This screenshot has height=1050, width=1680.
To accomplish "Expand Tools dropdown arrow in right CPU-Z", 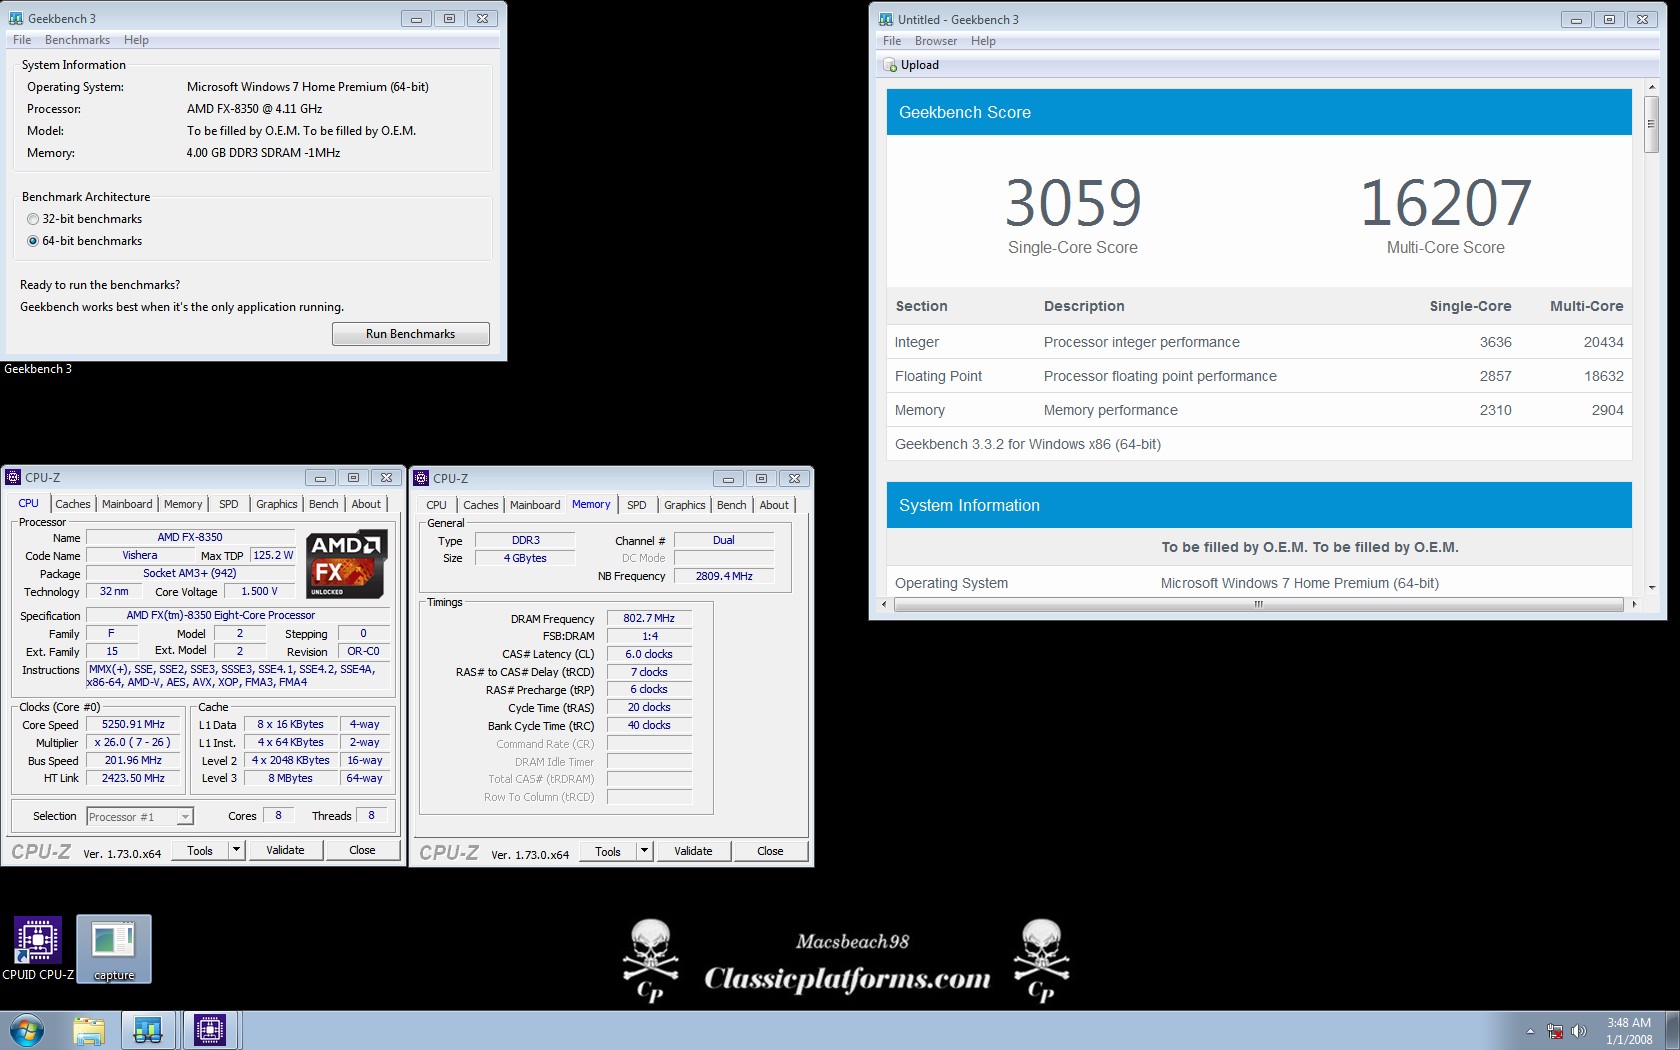I will (645, 851).
